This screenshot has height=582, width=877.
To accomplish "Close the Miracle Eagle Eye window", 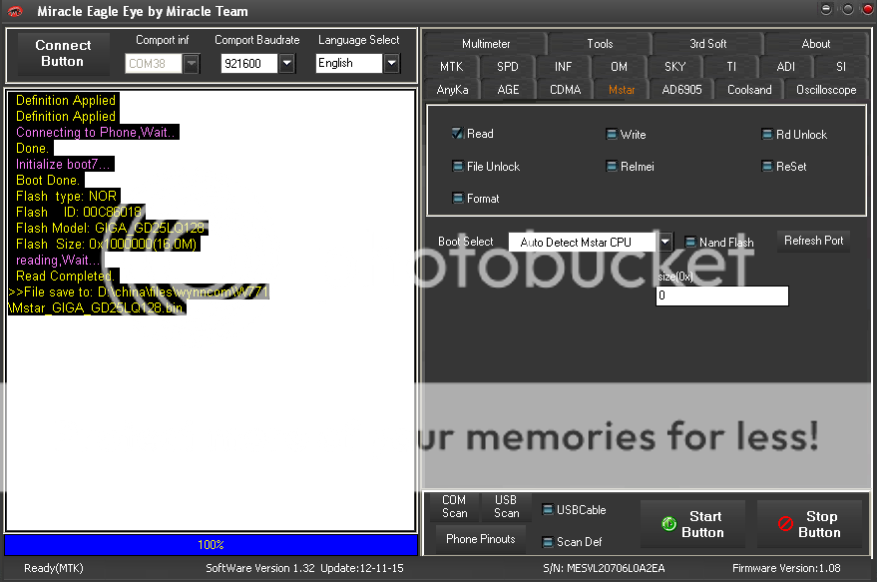I will 868,10.
